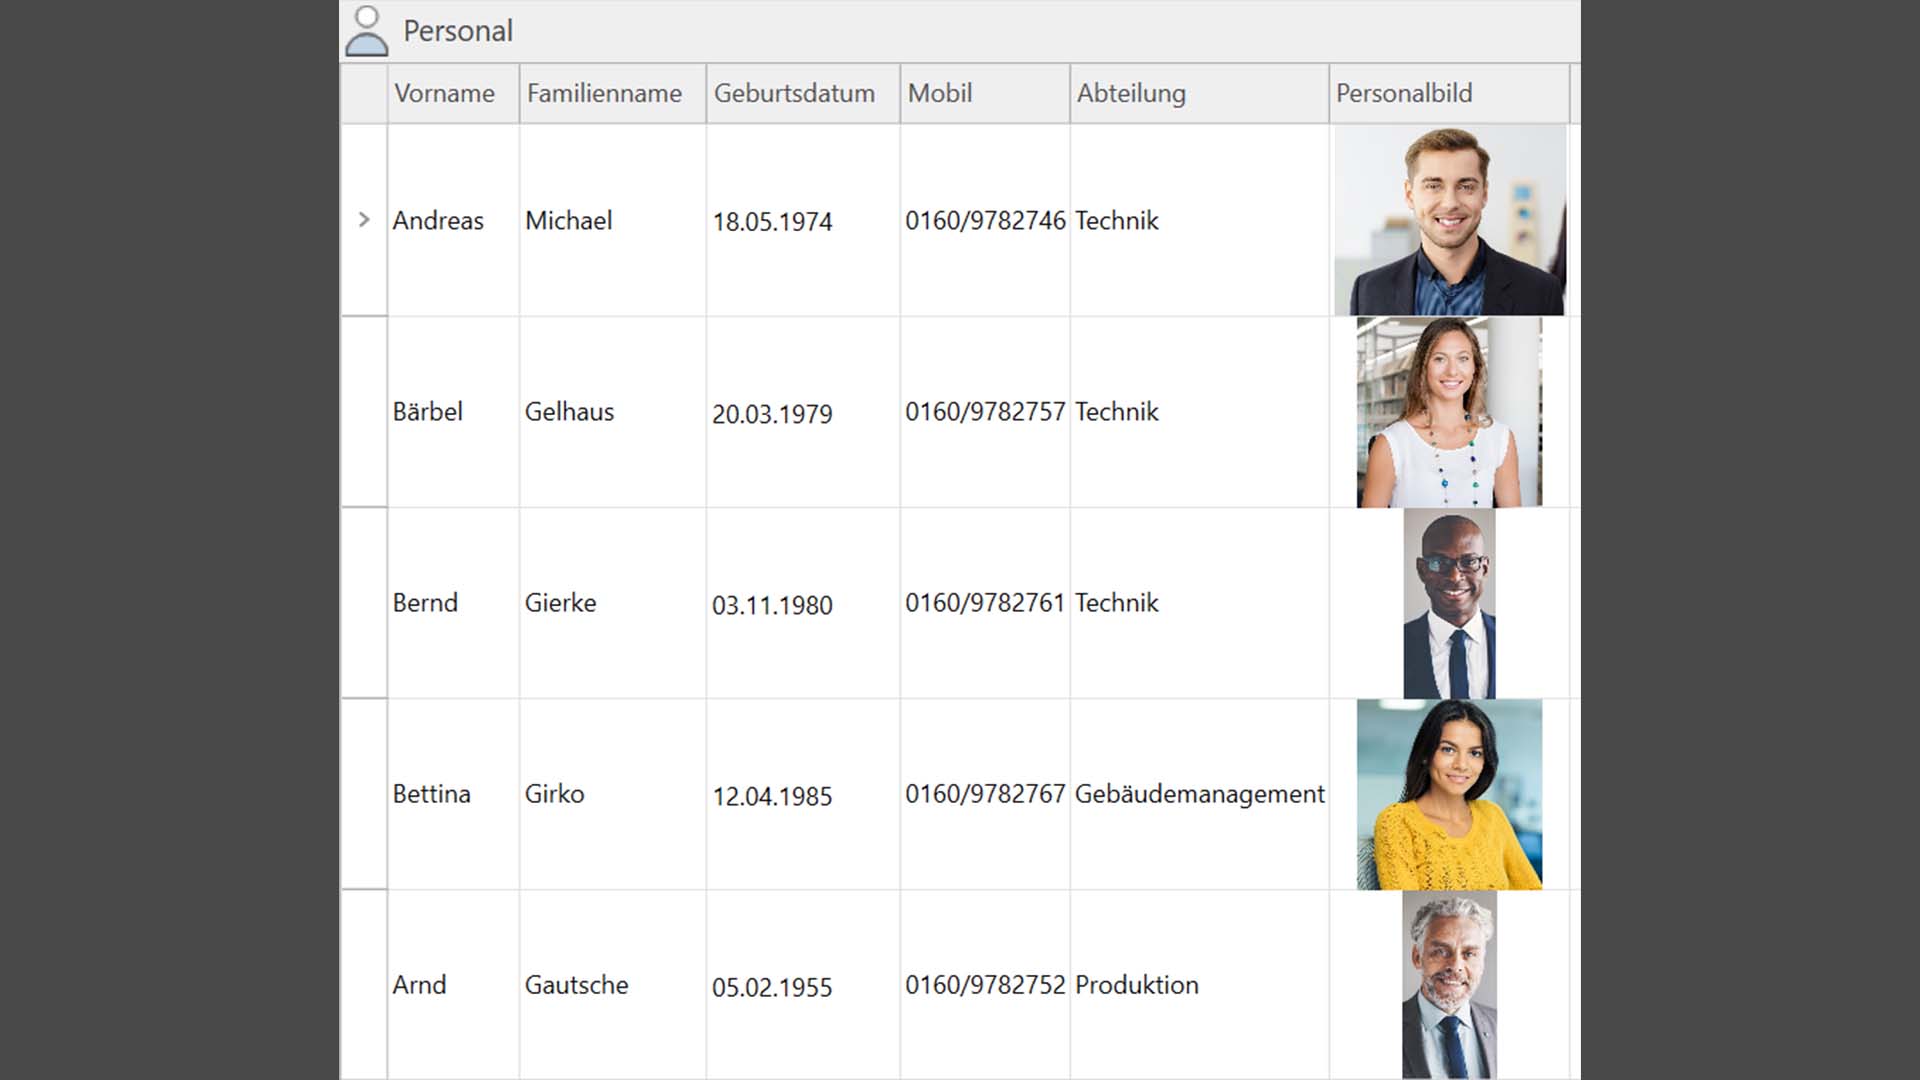Click the Personal user icon
Image resolution: width=1920 pixels, height=1080 pixels.
pos(367,31)
